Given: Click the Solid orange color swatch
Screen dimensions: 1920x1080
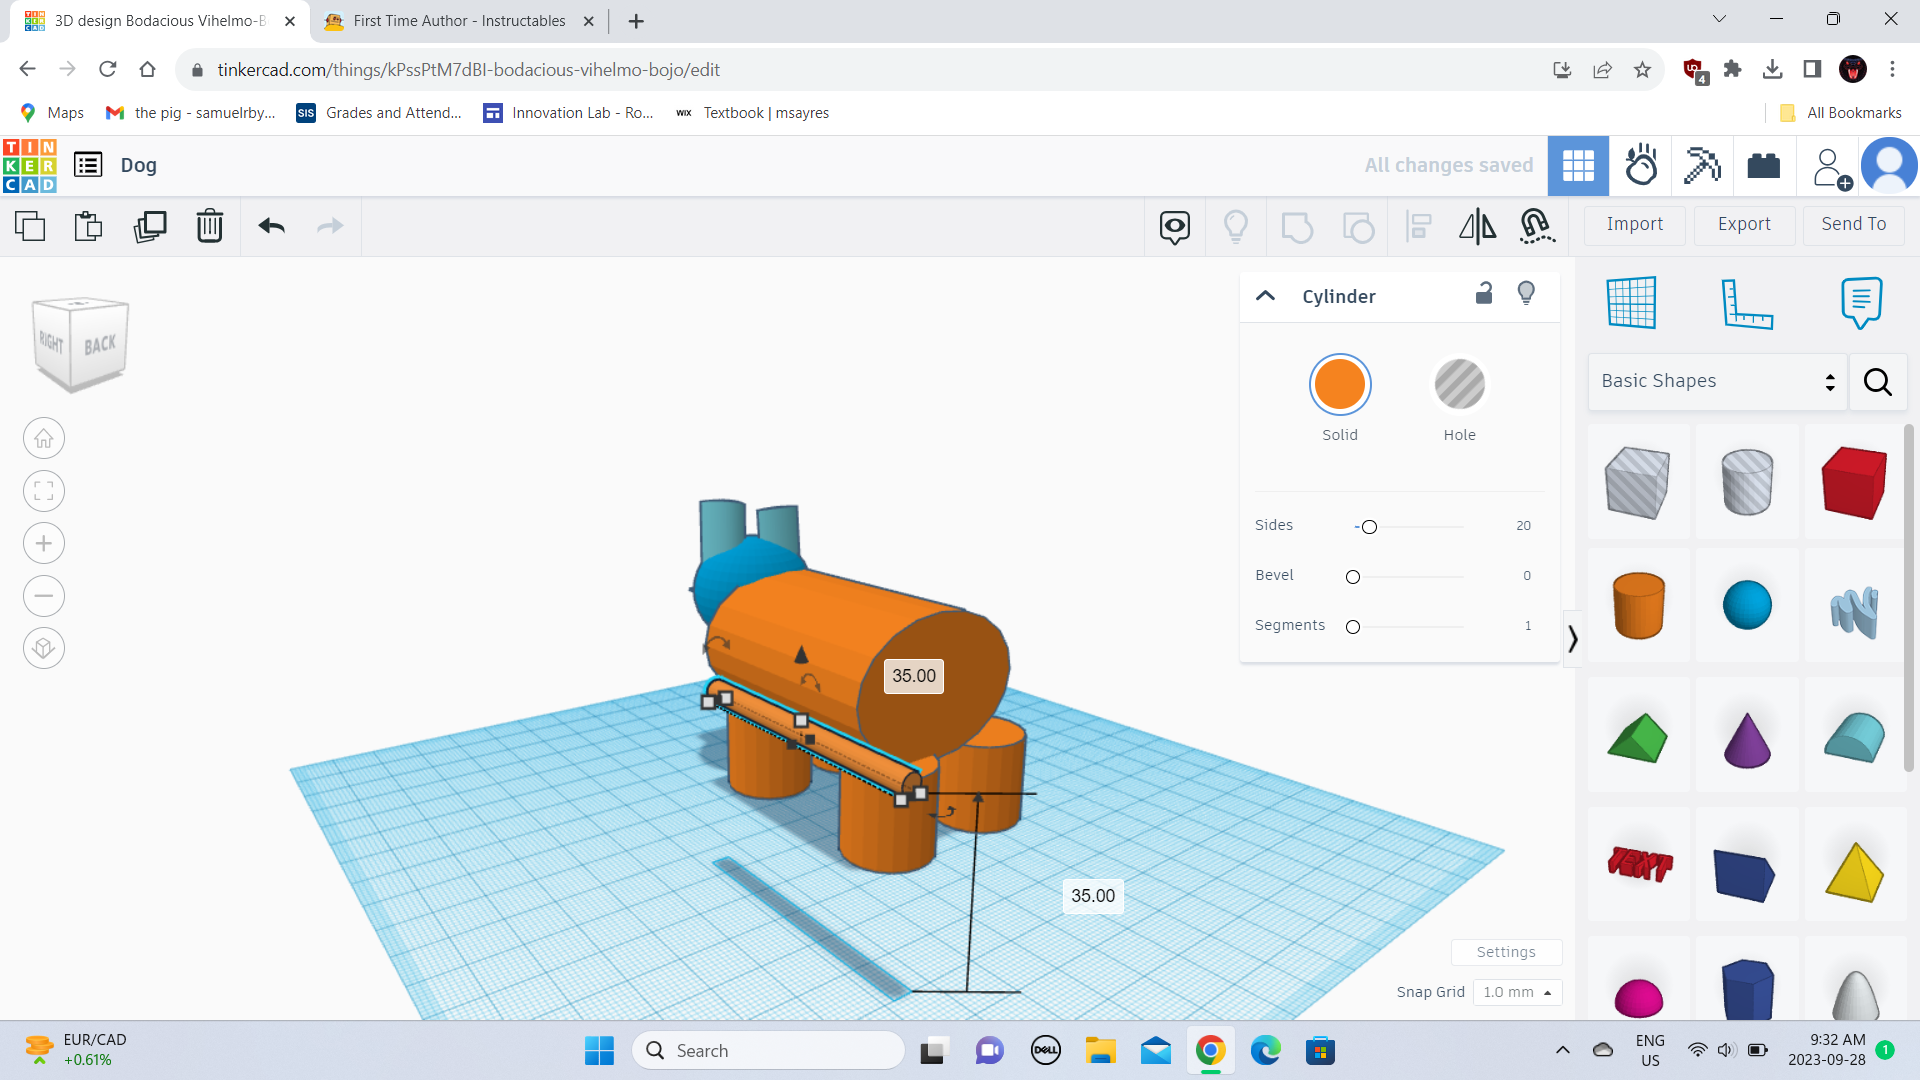Looking at the screenshot, I should (1339, 385).
